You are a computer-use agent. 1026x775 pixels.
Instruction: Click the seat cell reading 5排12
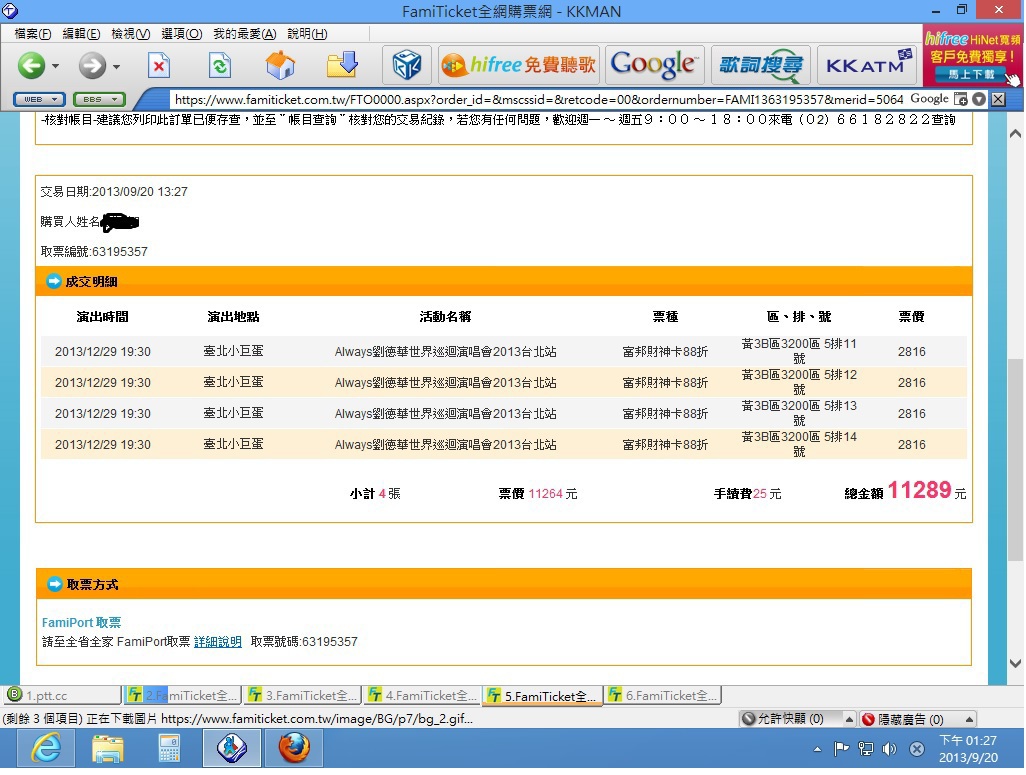coord(798,382)
